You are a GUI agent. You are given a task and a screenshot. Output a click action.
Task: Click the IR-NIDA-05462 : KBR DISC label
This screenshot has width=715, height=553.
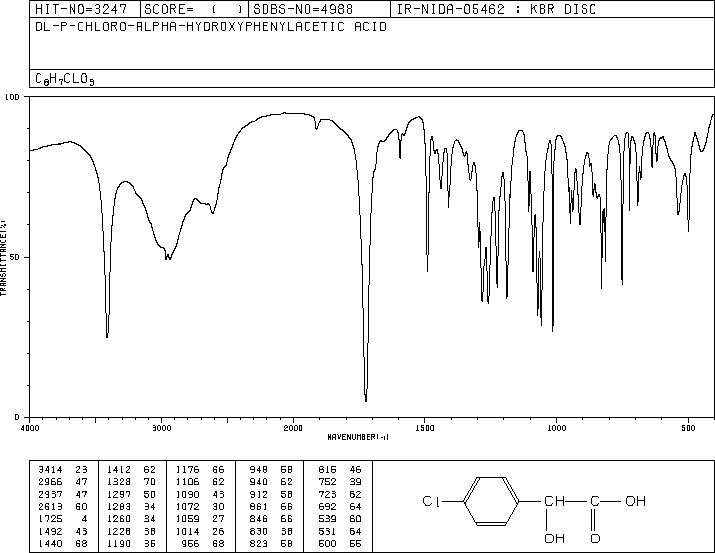tap(496, 9)
